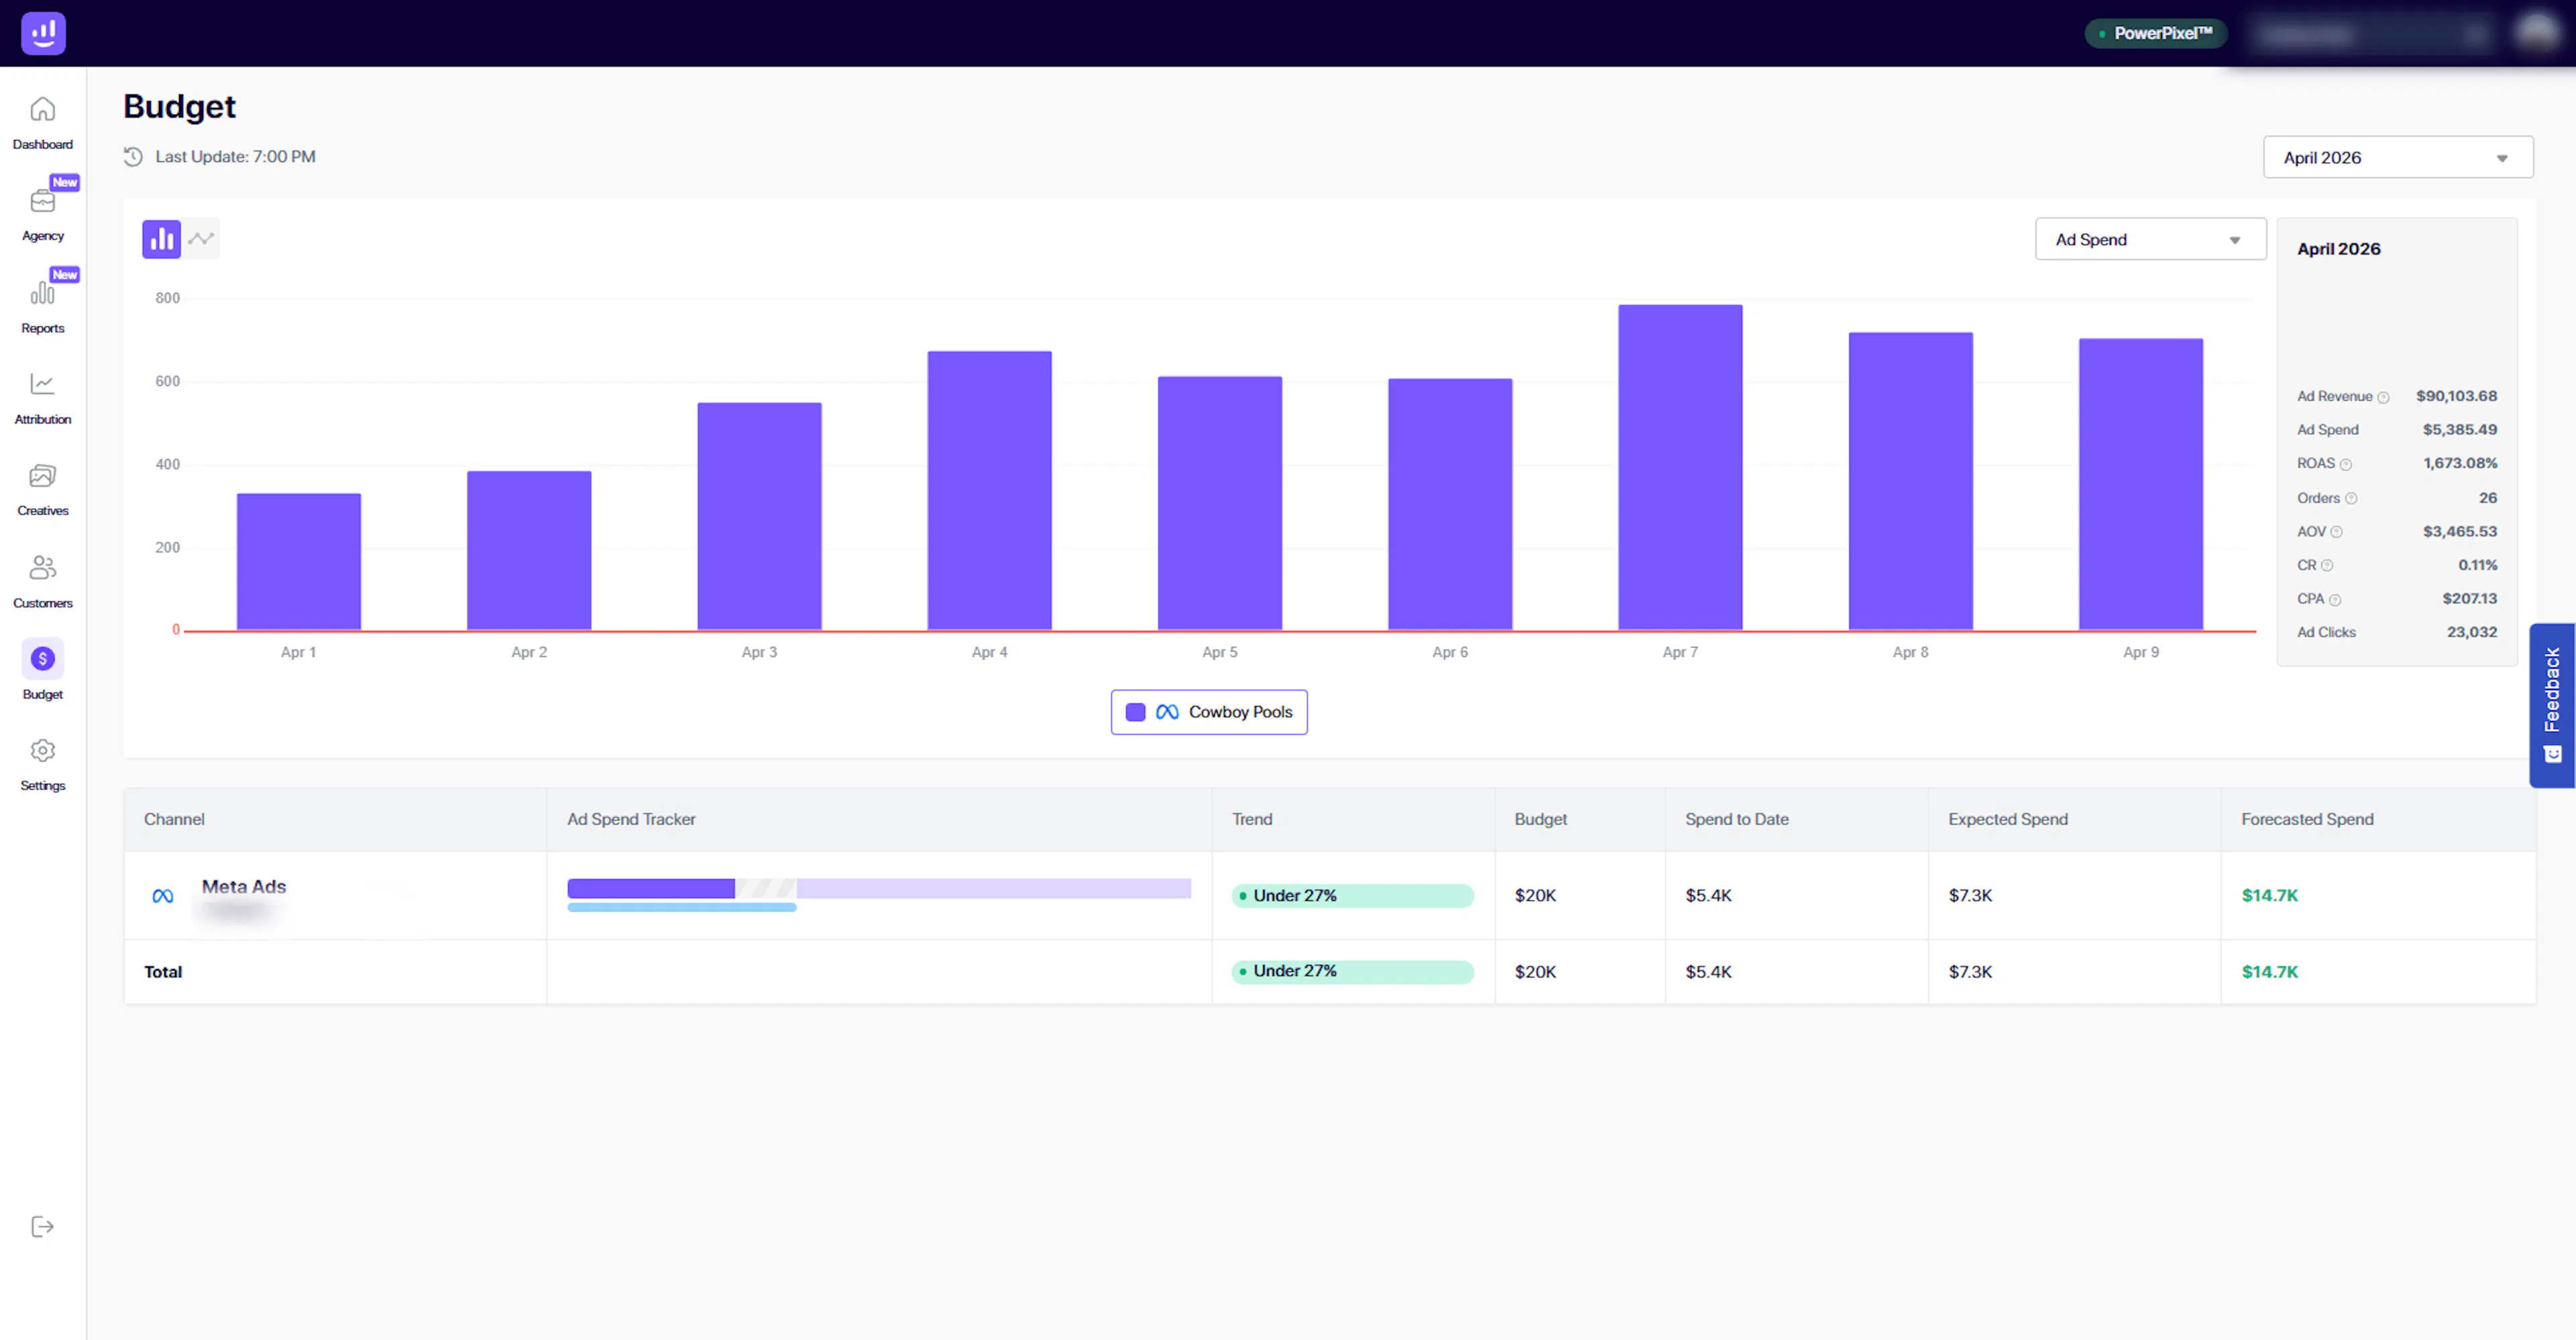Open the Feedback side tab
This screenshot has height=1340, width=2576.
(x=2552, y=705)
